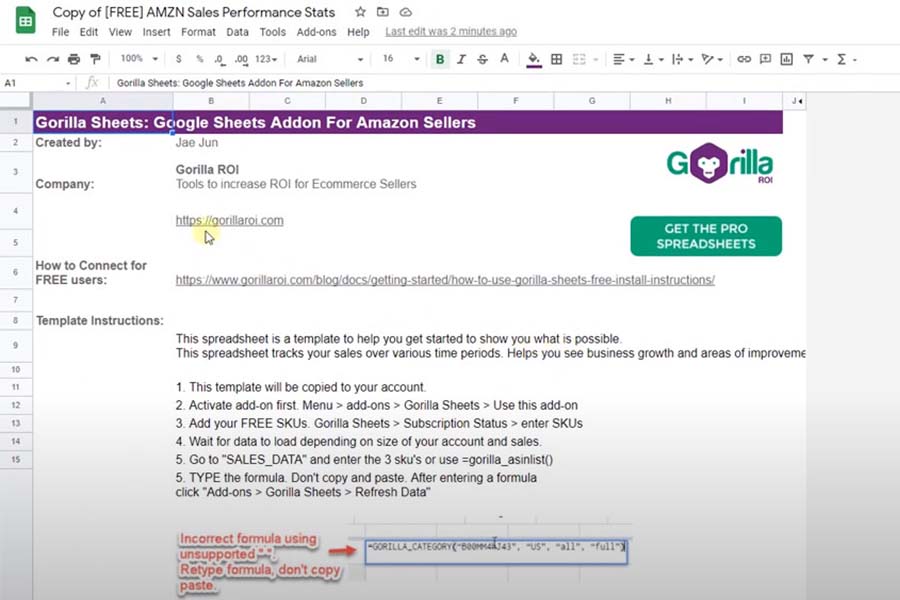Open the Tools menu
The height and width of the screenshot is (600, 900).
click(272, 32)
